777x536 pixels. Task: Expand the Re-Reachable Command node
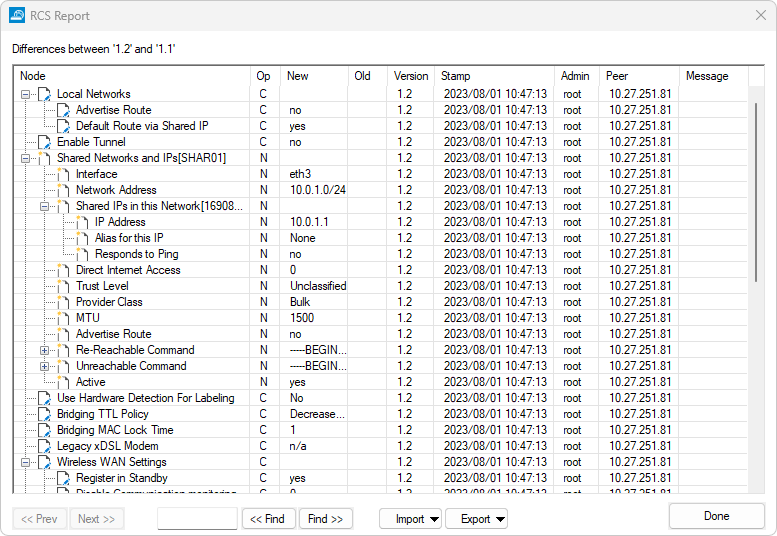pos(45,350)
